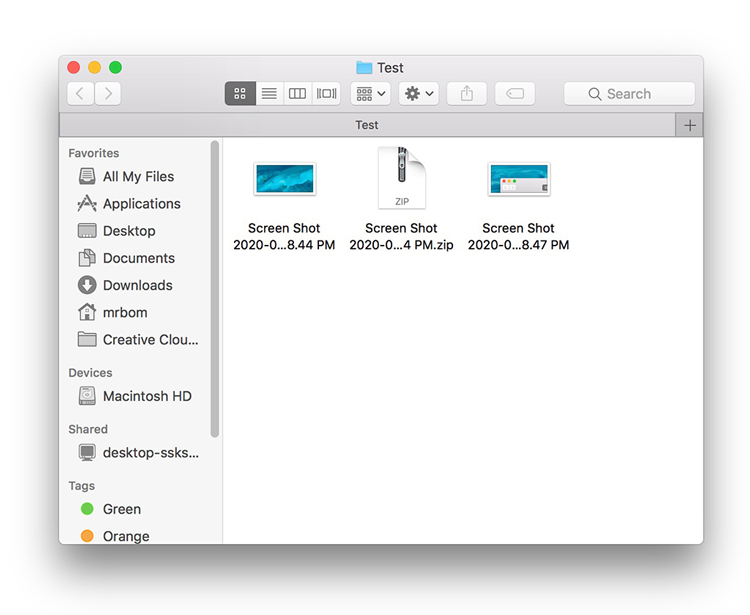This screenshot has height=615, width=750.
Task: Open Downloads in sidebar
Action: pos(125,286)
